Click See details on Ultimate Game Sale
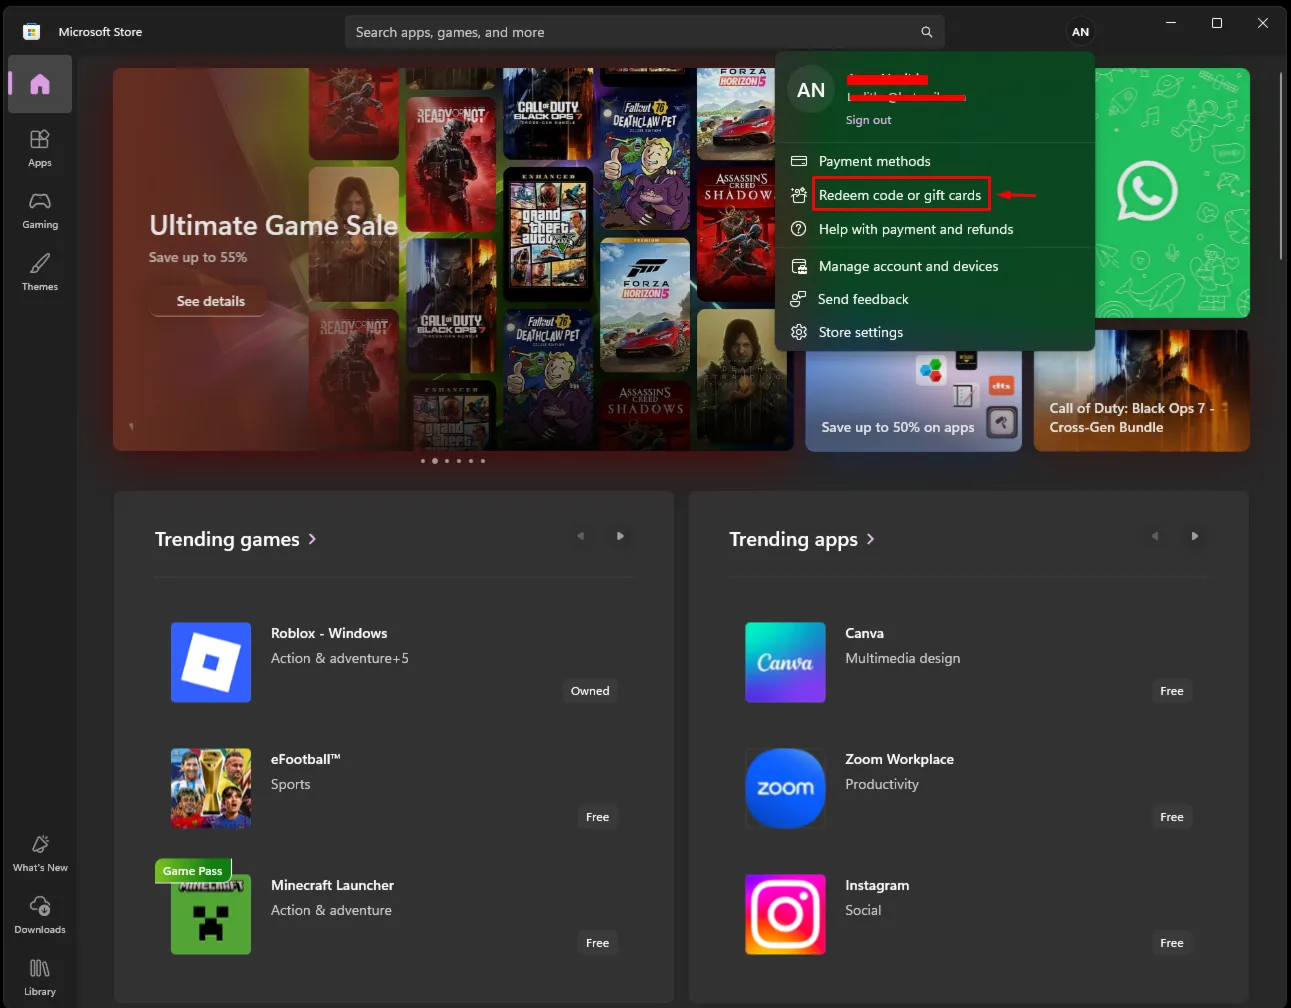 click(210, 301)
